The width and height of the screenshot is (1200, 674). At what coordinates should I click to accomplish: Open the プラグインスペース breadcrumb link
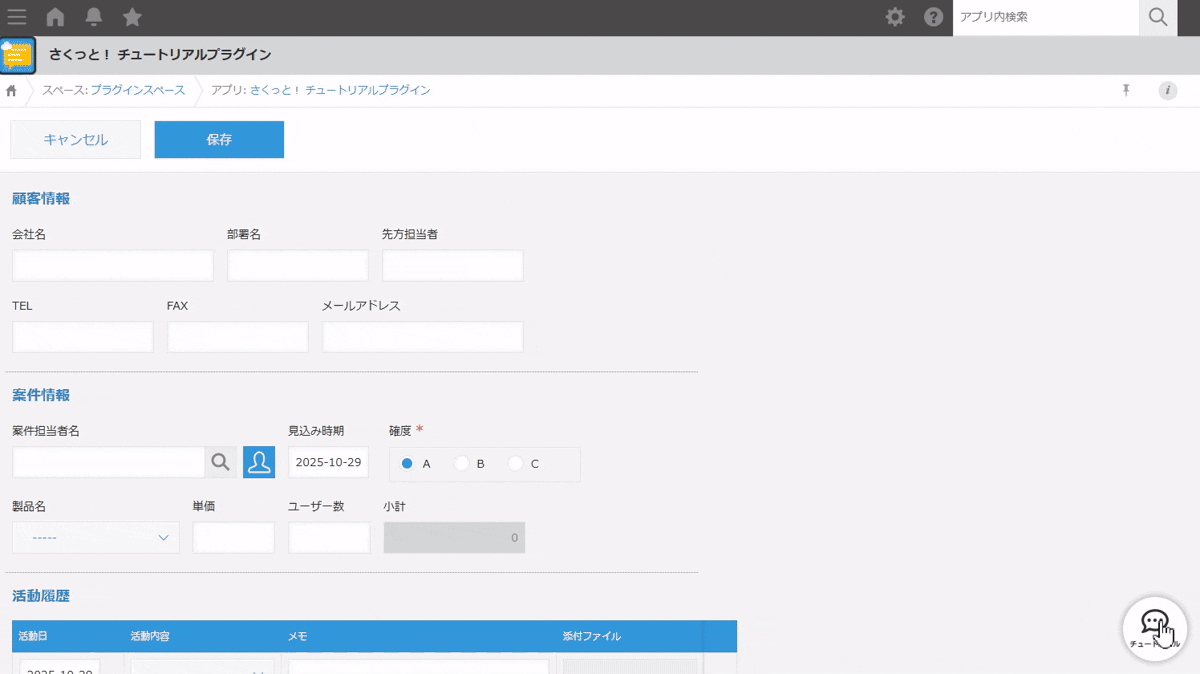(137, 90)
